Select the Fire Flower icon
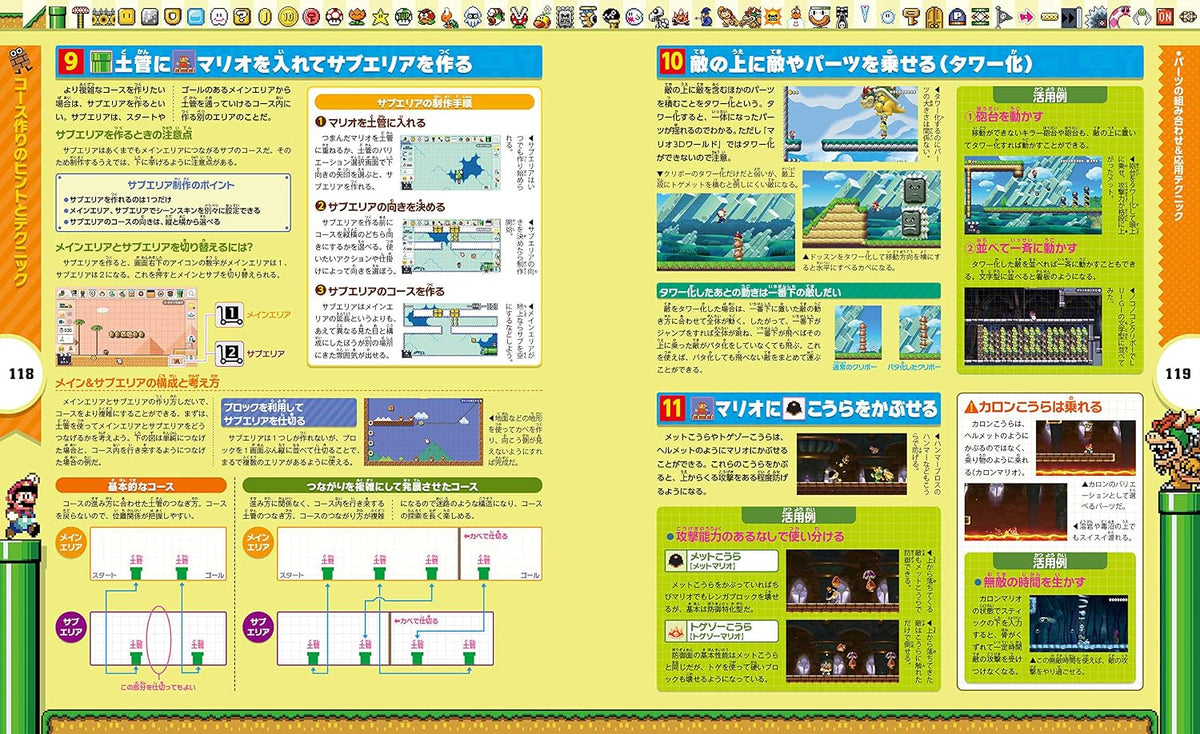This screenshot has width=1200, height=734. click(356, 17)
